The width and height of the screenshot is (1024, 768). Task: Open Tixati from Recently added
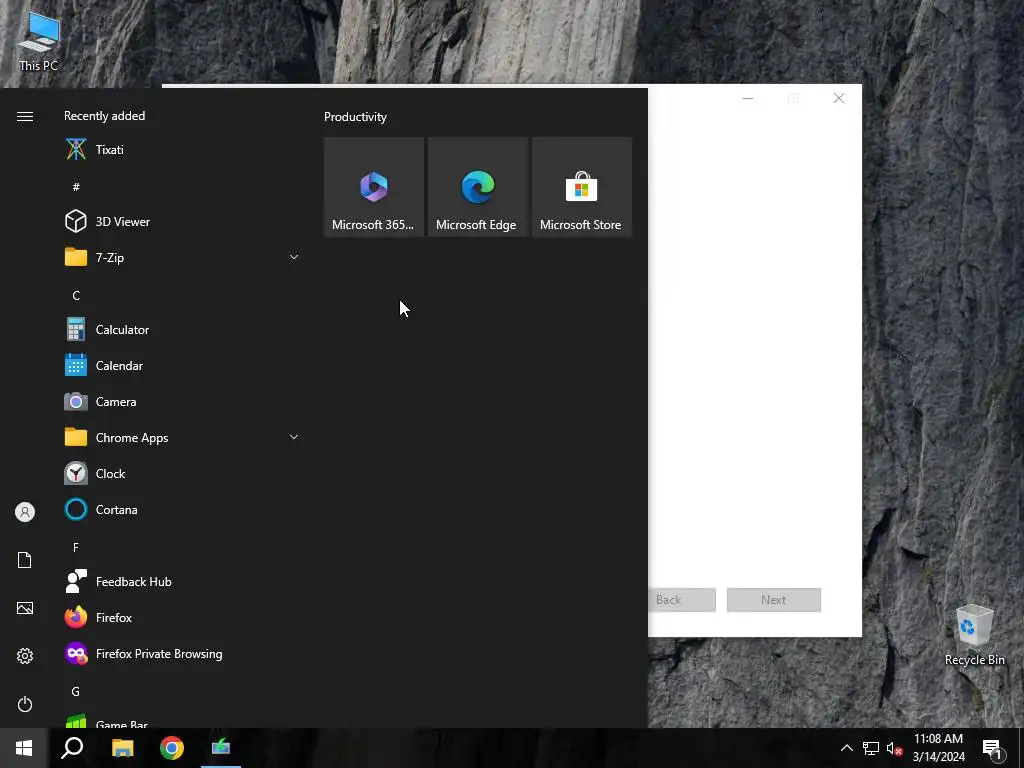[x=182, y=150]
